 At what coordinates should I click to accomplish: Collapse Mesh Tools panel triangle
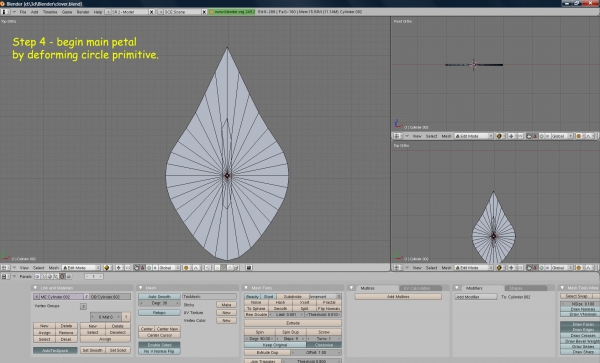click(246, 288)
